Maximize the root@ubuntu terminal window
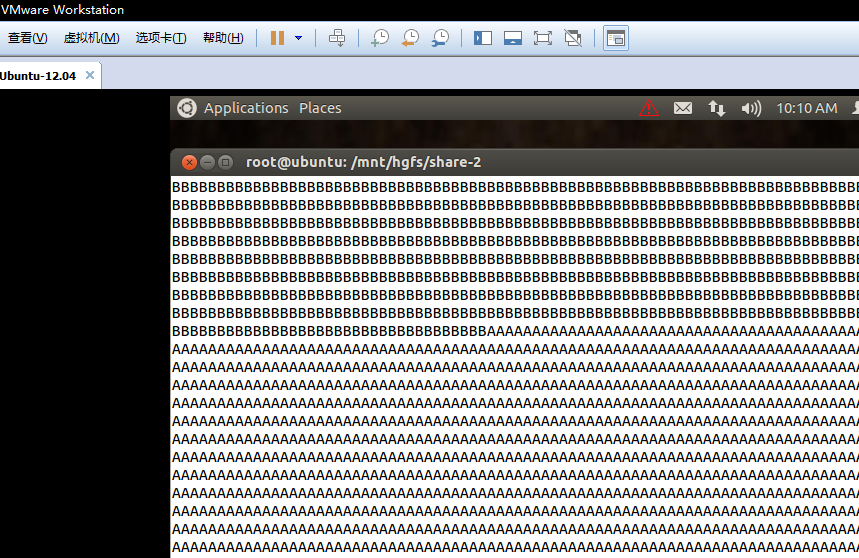The image size is (859, 558). [x=225, y=162]
